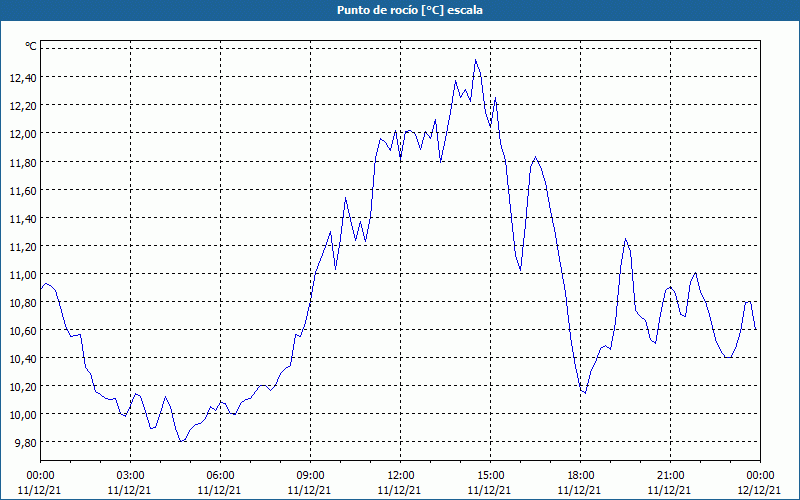Click the 09:00 time axis label
Image resolution: width=800 pixels, height=500 pixels.
click(310, 476)
